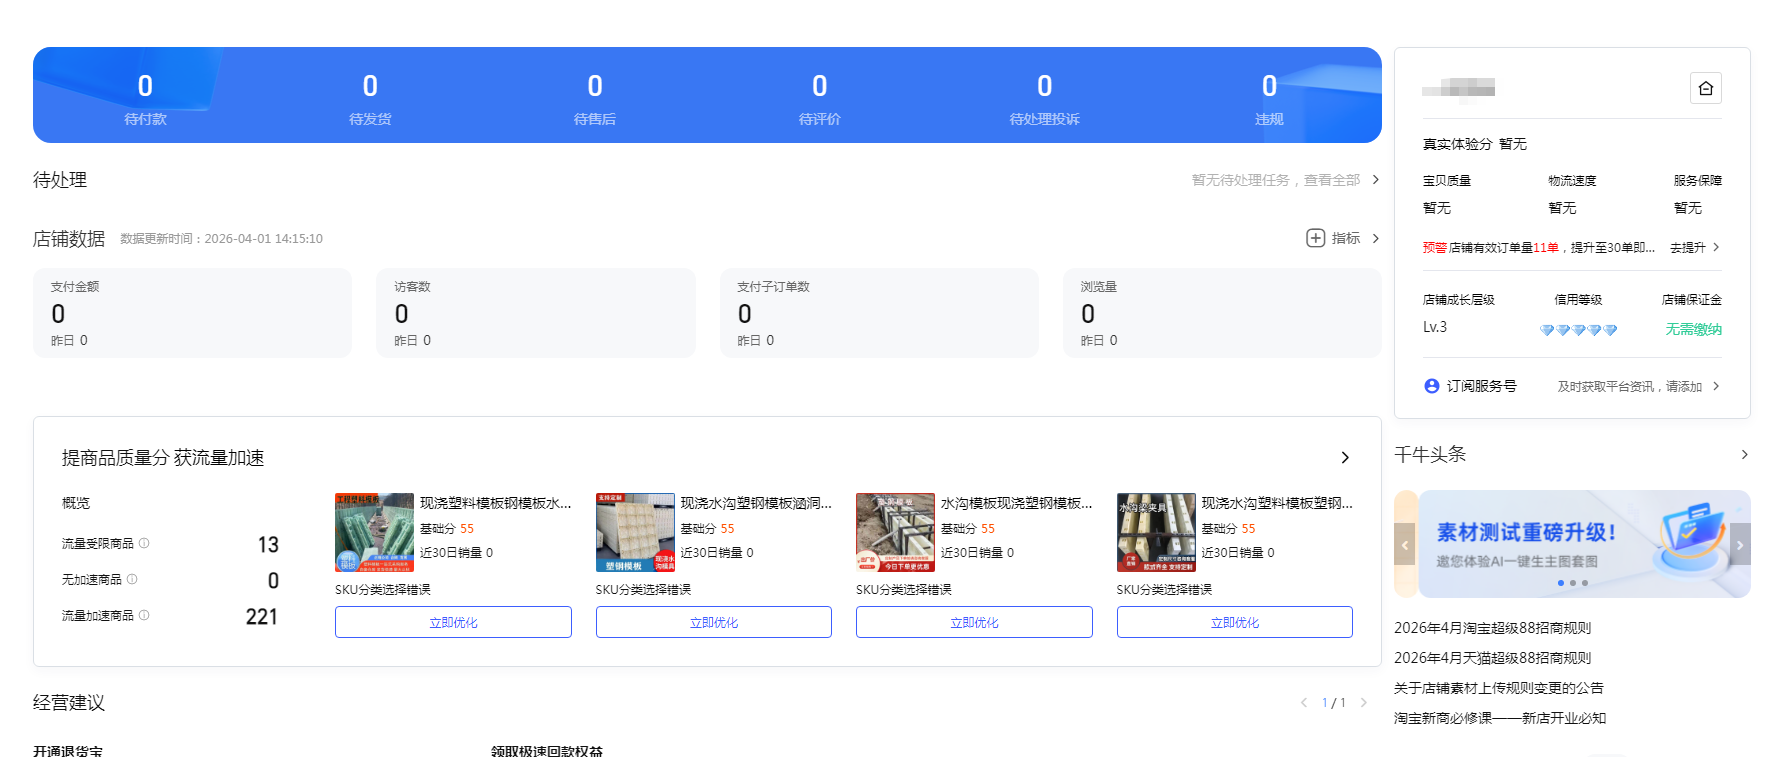Click the 流量加速商品 count 221
The height and width of the screenshot is (757, 1775).
[262, 617]
